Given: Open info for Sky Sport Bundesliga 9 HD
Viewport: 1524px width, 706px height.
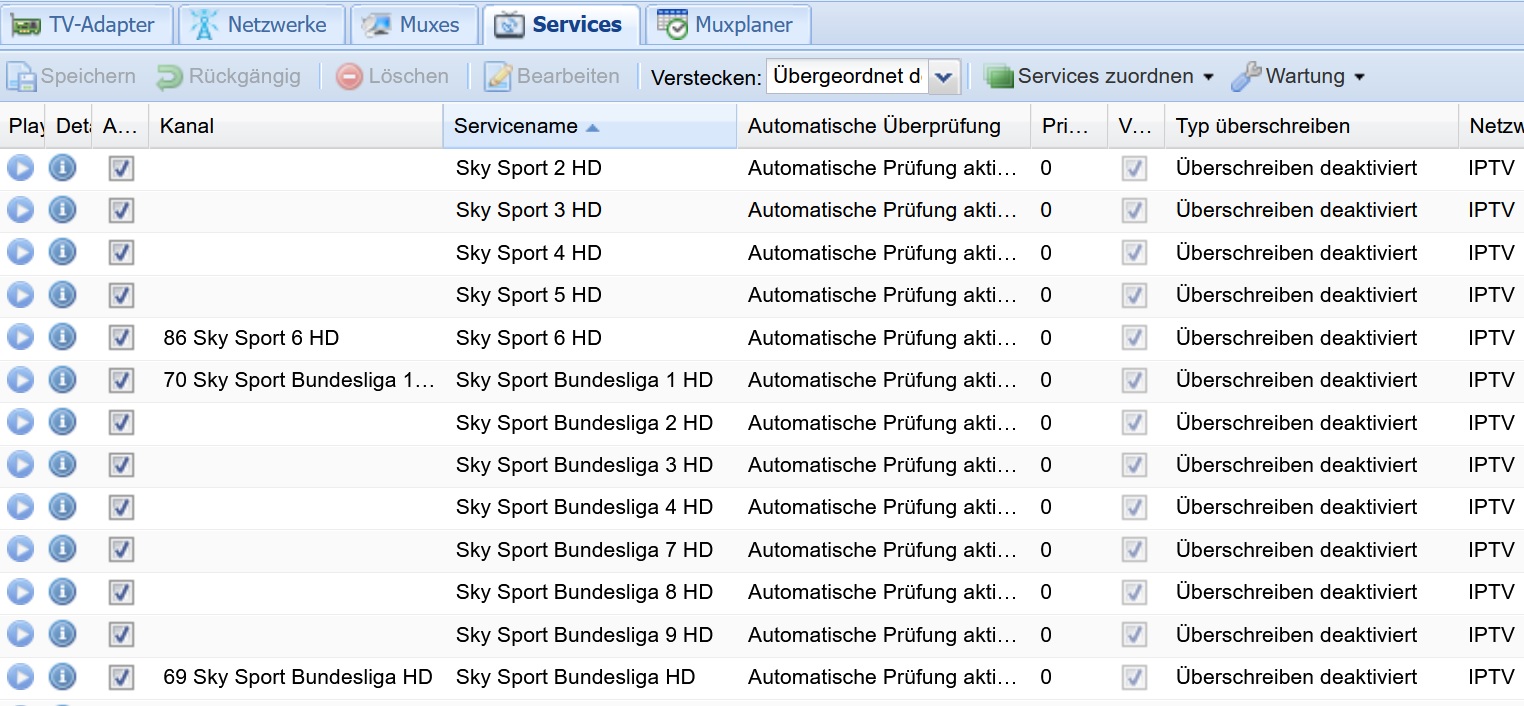Looking at the screenshot, I should (x=62, y=635).
